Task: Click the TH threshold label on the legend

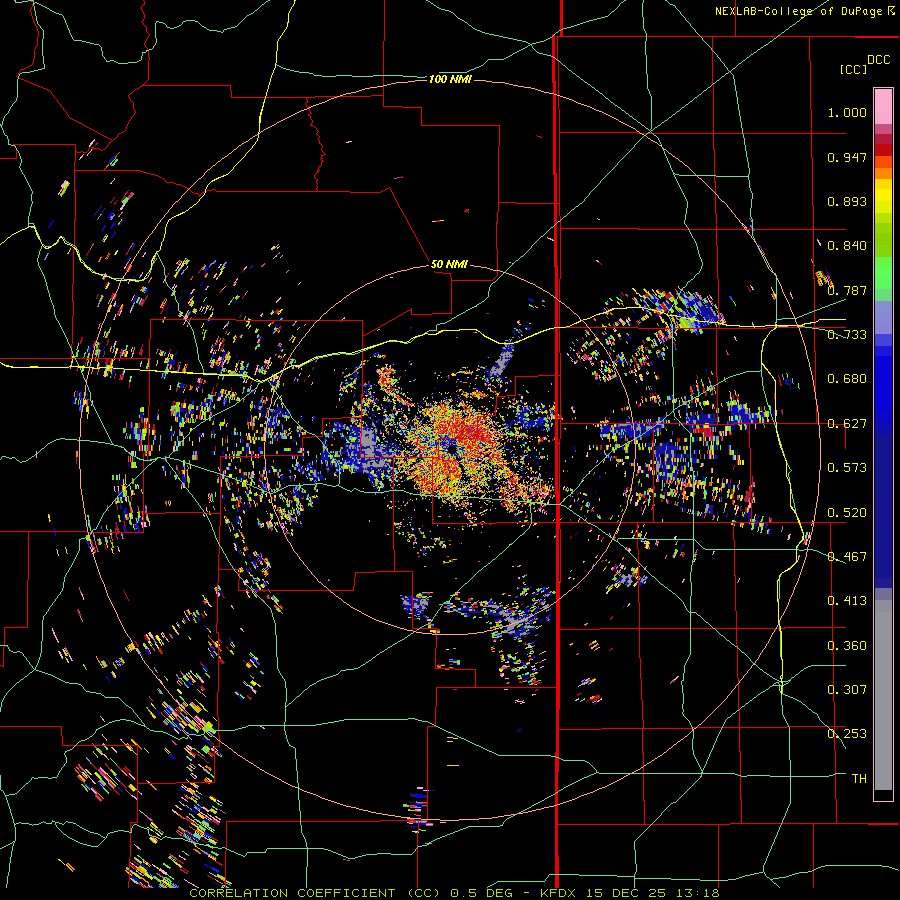Action: tap(859, 779)
